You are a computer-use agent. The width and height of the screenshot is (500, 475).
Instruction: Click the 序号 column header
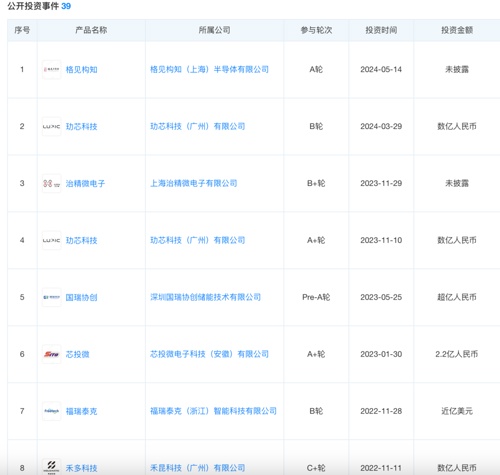point(22,30)
